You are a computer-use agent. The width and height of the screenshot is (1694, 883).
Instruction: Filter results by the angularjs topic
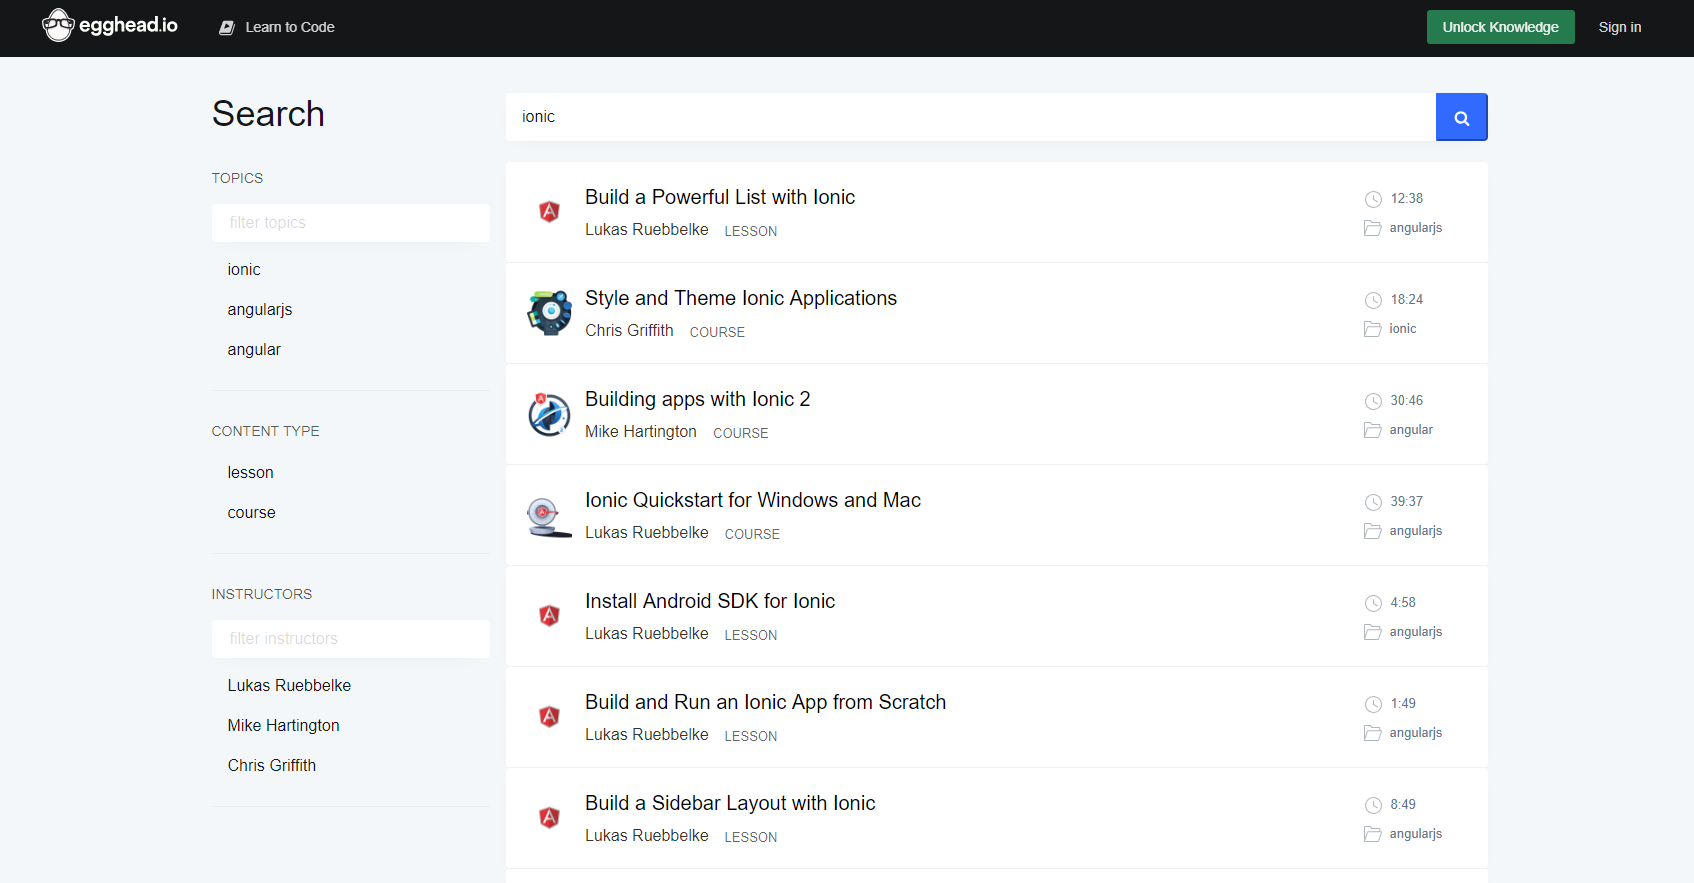pos(260,310)
